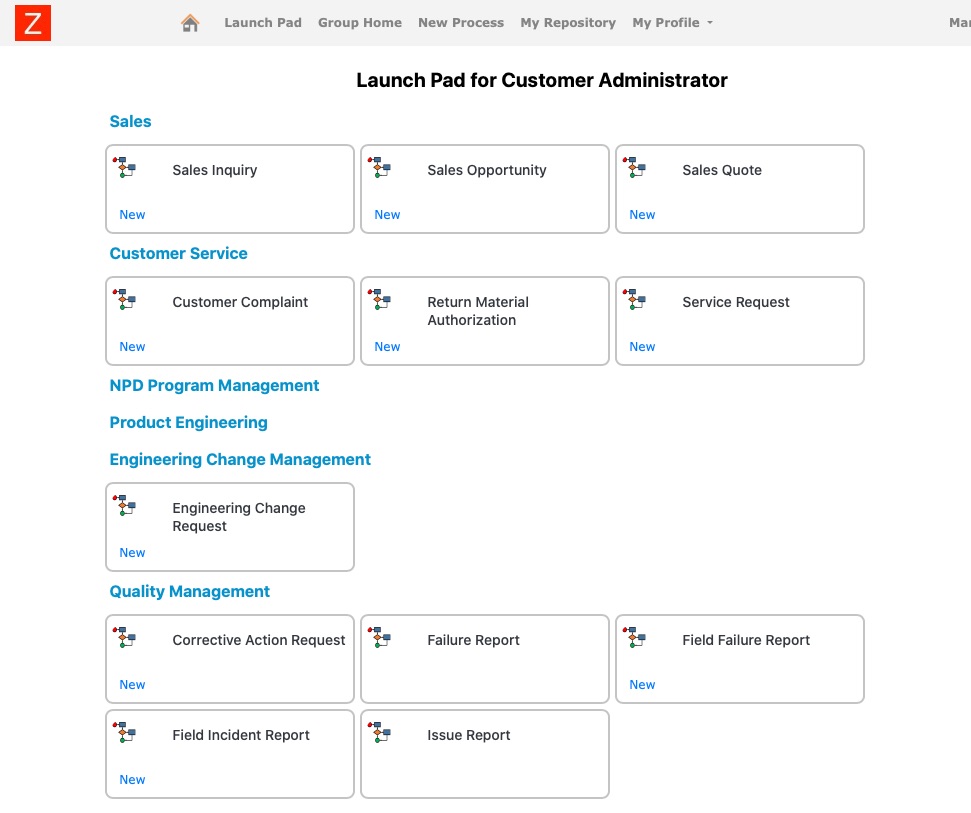Click the red Z logo icon

(x=33, y=23)
